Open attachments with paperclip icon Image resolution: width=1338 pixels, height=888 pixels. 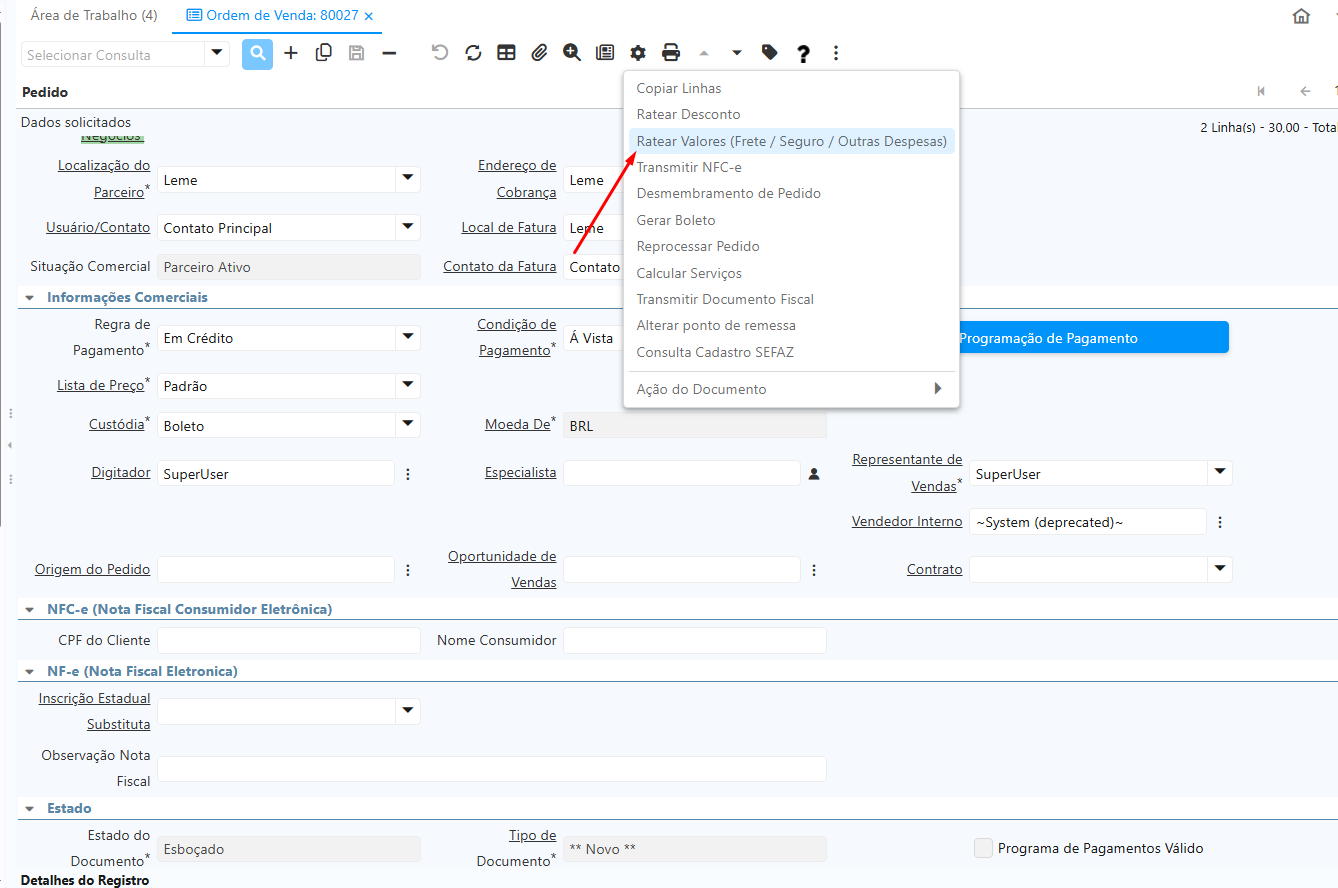point(539,53)
